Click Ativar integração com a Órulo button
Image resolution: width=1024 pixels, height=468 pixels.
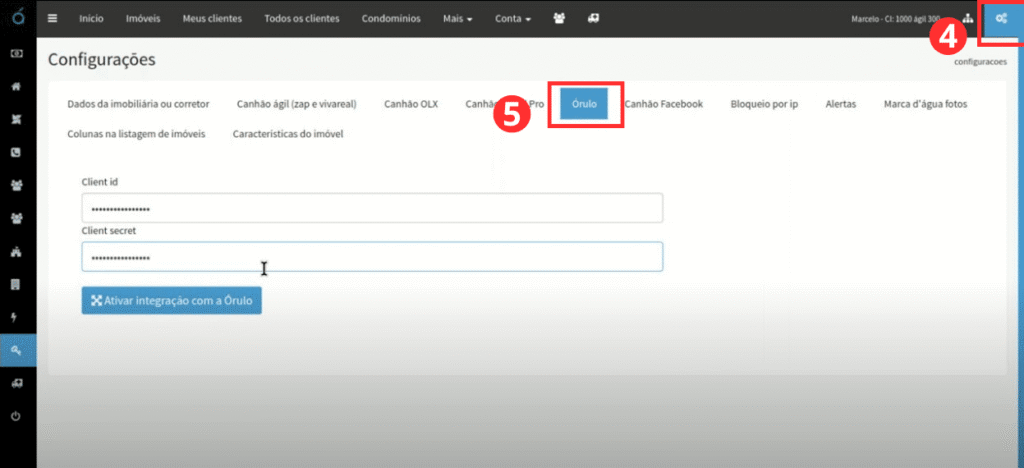click(171, 300)
